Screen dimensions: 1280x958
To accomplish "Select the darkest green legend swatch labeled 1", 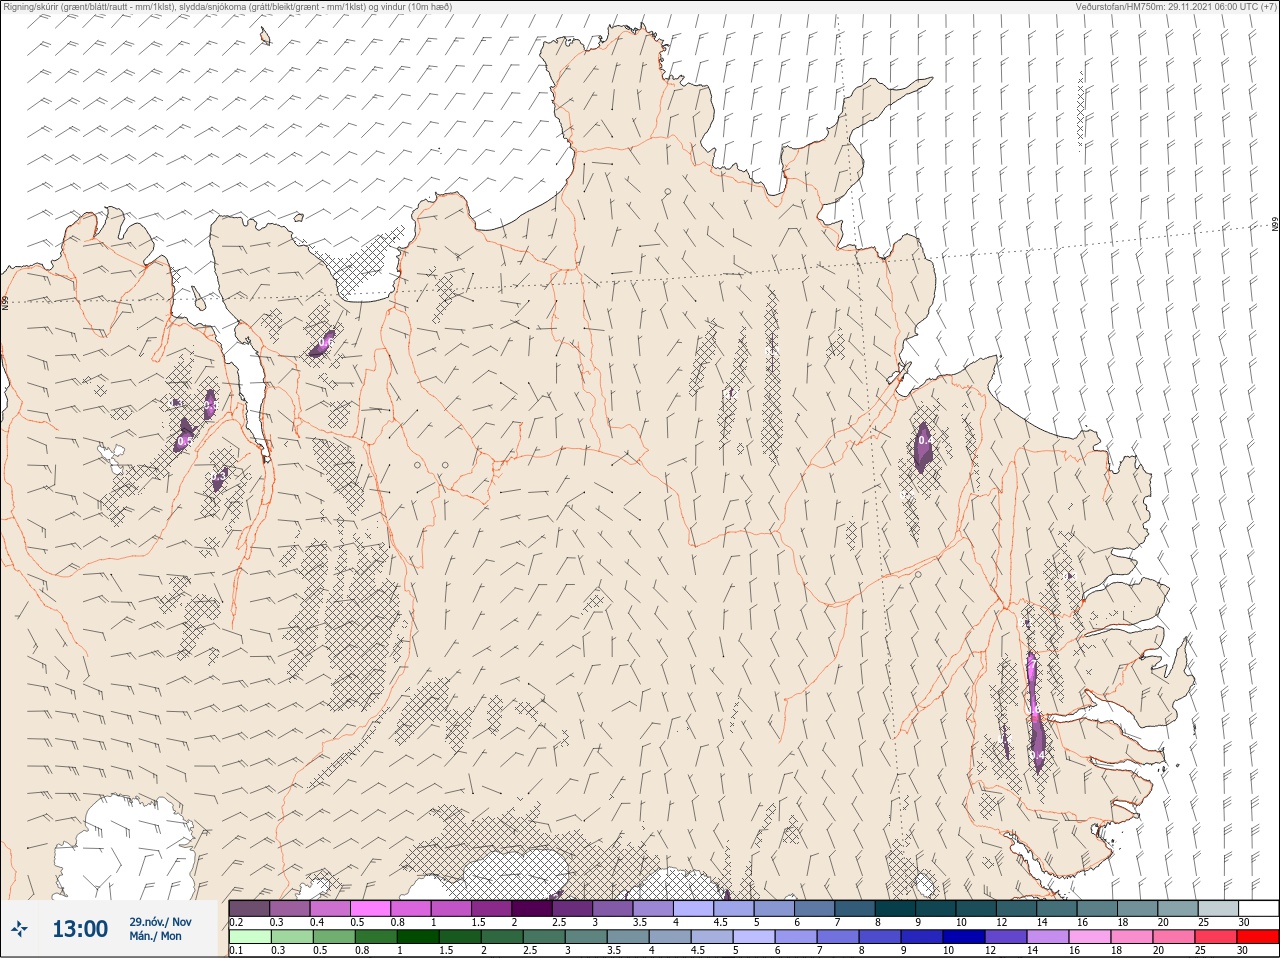I will pyautogui.click(x=416, y=937).
